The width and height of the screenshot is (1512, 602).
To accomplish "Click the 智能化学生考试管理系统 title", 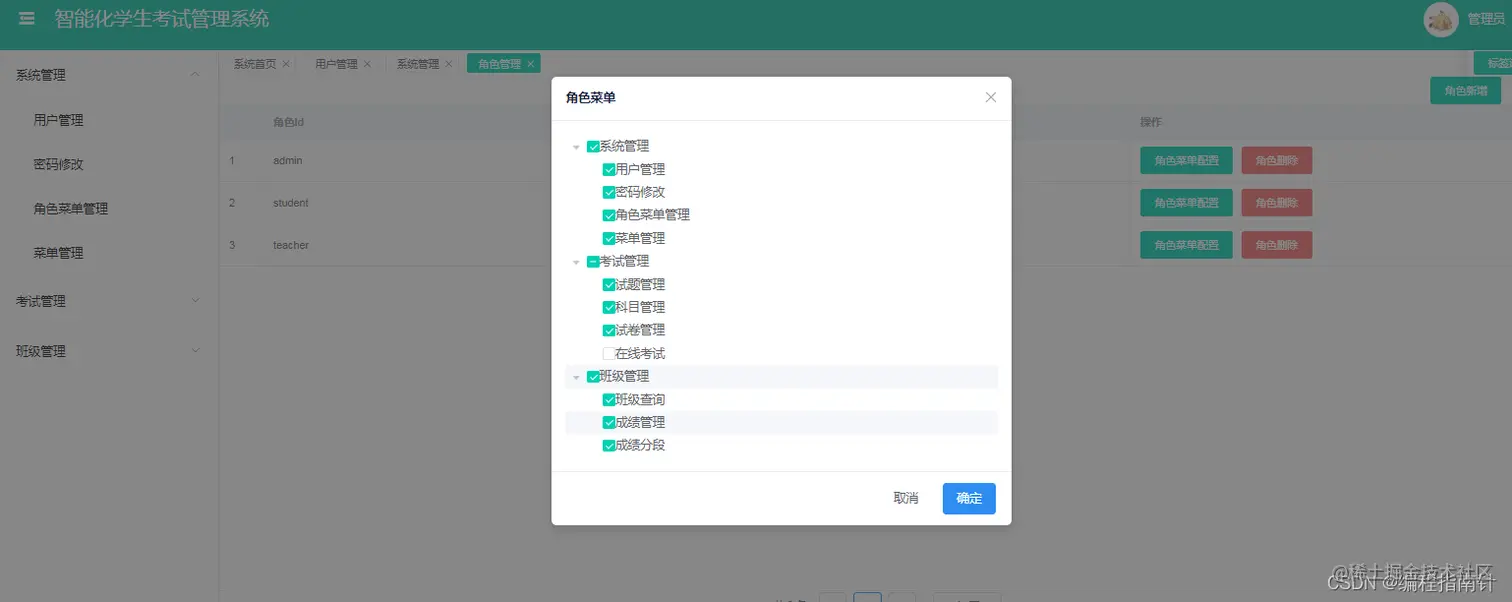I will click(x=162, y=19).
